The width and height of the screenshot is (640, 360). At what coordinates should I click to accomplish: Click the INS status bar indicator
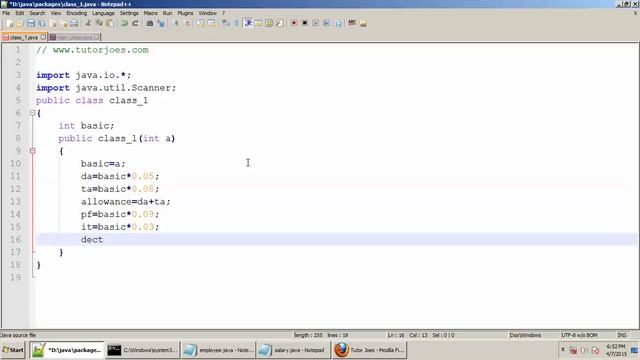click(622, 335)
